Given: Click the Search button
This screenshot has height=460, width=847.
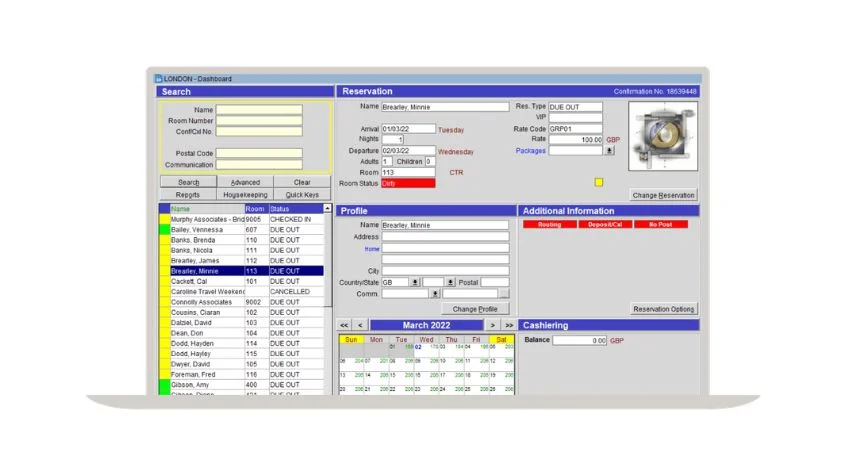Looking at the screenshot, I should (189, 182).
